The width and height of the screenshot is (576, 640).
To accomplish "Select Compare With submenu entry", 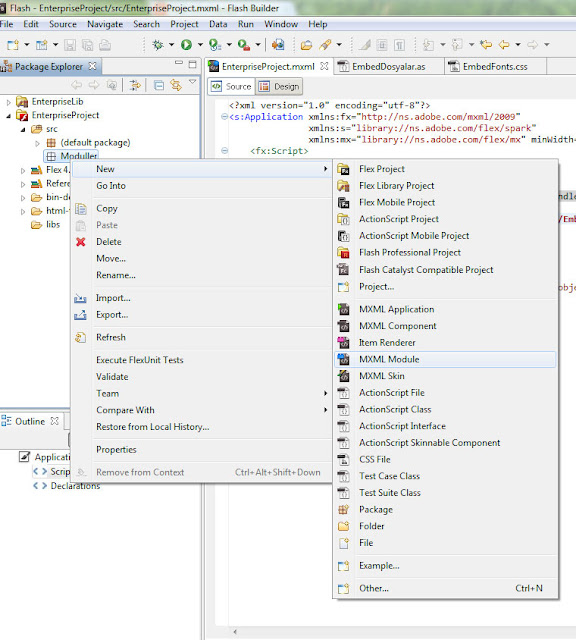I will (202, 410).
